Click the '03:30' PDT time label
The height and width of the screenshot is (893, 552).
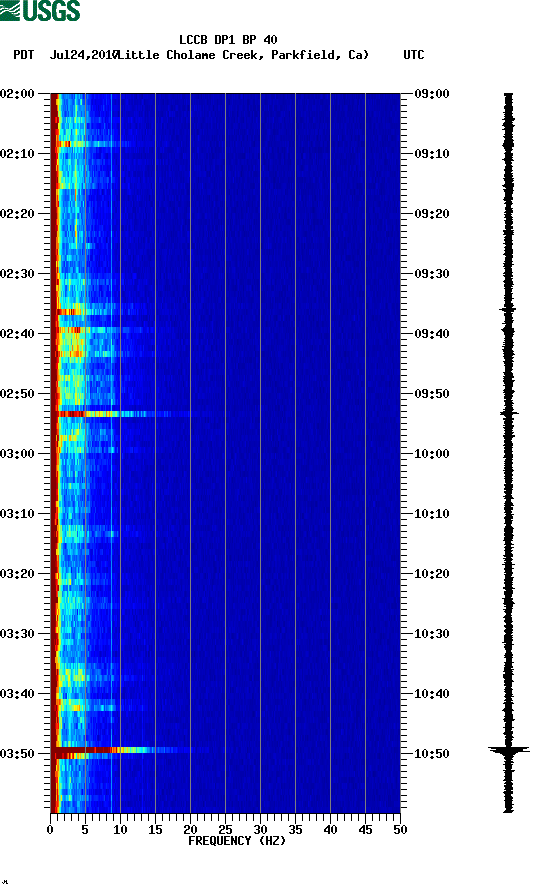[x=17, y=633]
